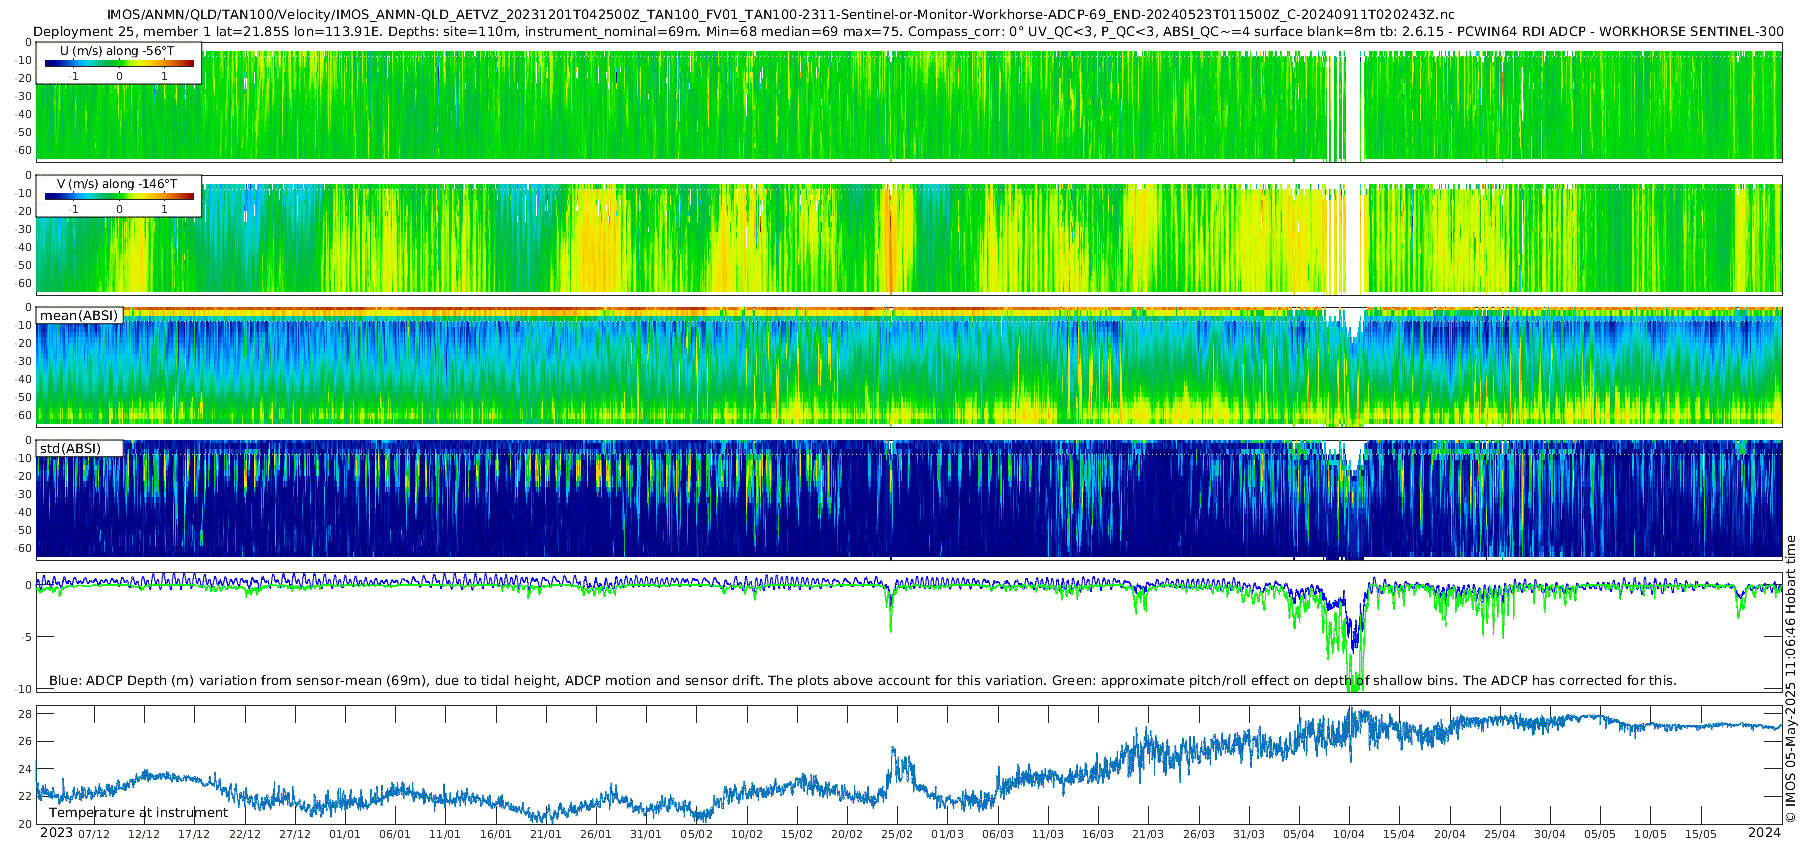
Task: Click the '2024' year label on time axis
Action: click(1764, 833)
